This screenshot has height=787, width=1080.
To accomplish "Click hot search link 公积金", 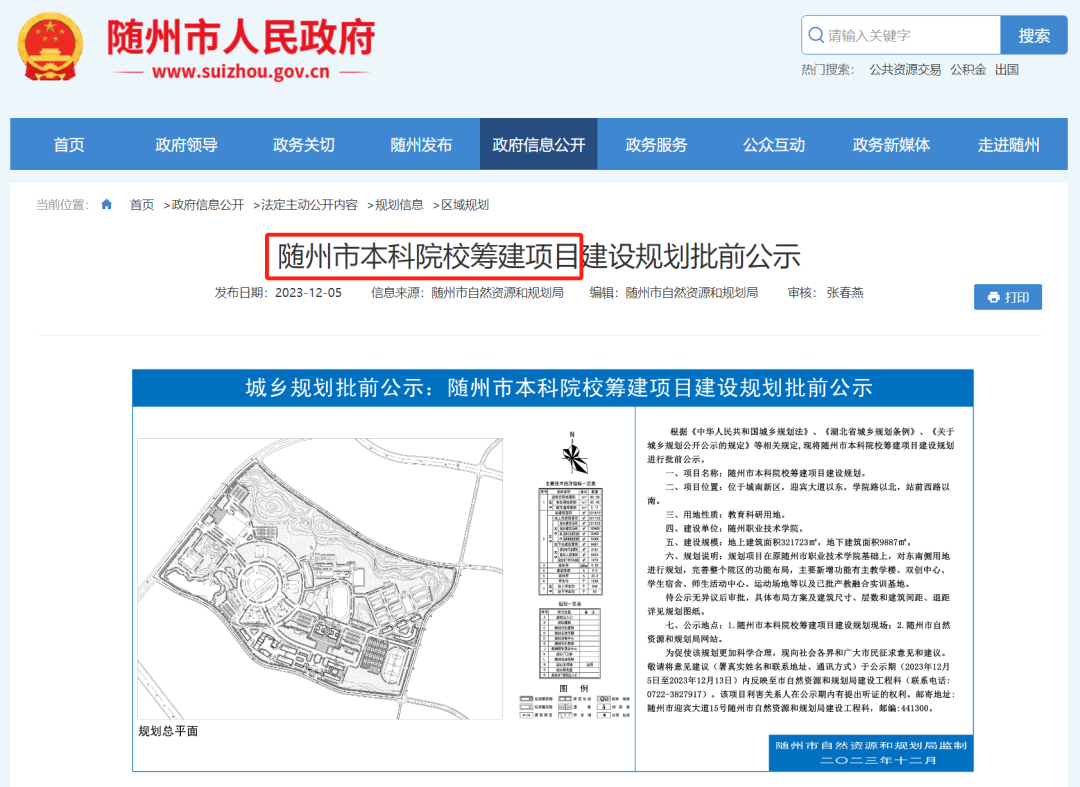I will [968, 70].
